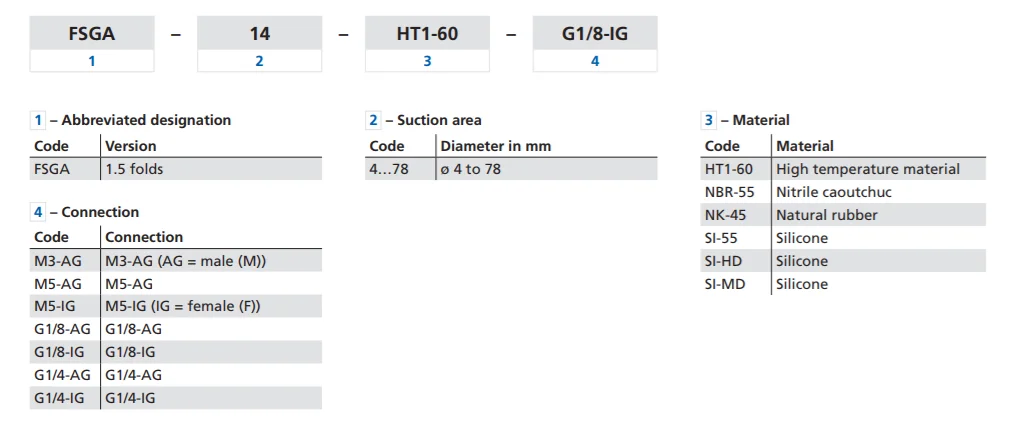This screenshot has width=1013, height=425.
Task: Click the boxed 1 before Abbreviated designation
Action: 39,120
